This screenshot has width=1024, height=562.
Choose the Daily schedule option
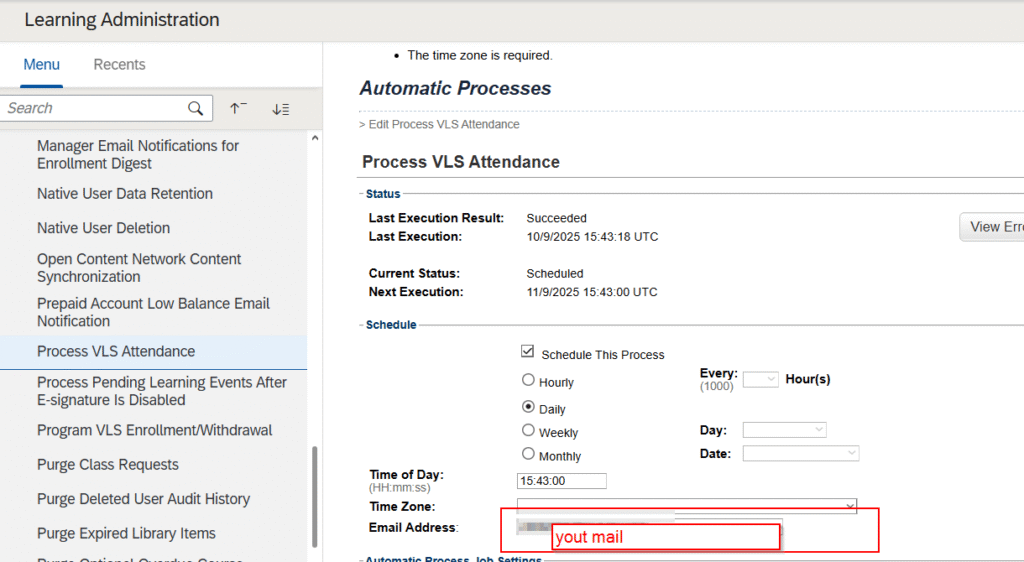(x=528, y=408)
